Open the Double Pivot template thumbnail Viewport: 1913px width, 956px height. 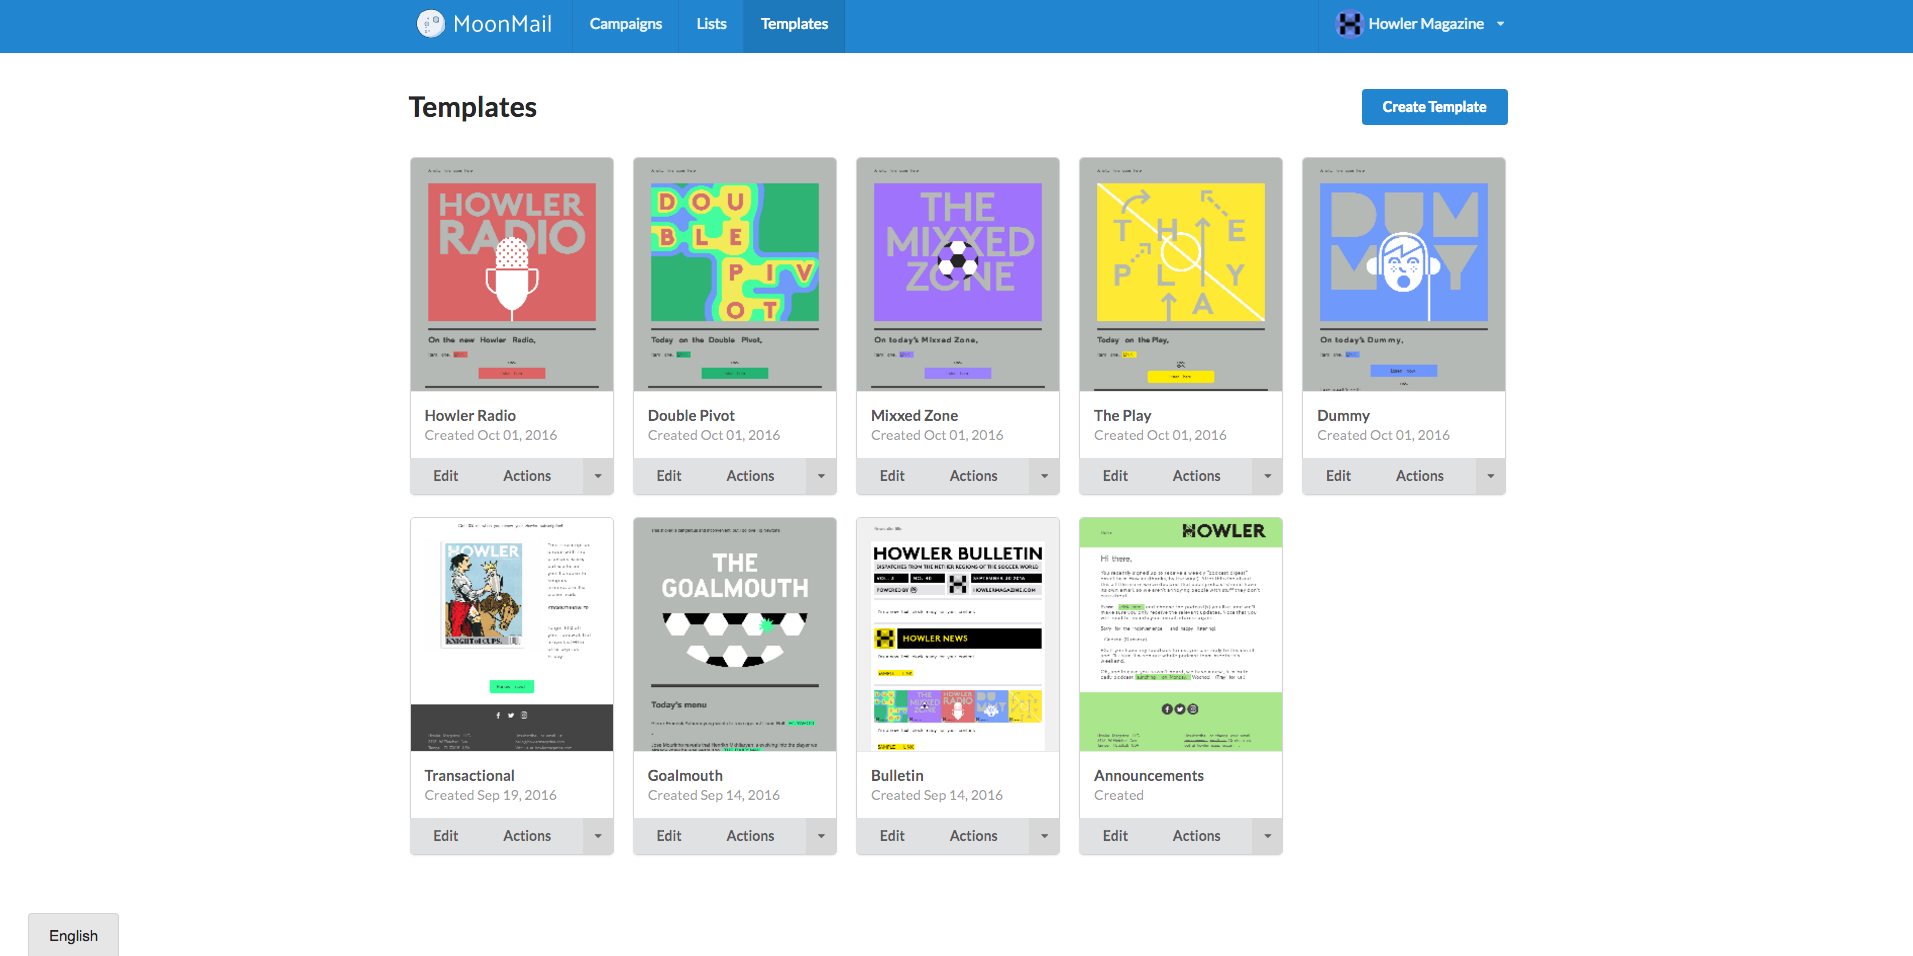click(x=735, y=274)
